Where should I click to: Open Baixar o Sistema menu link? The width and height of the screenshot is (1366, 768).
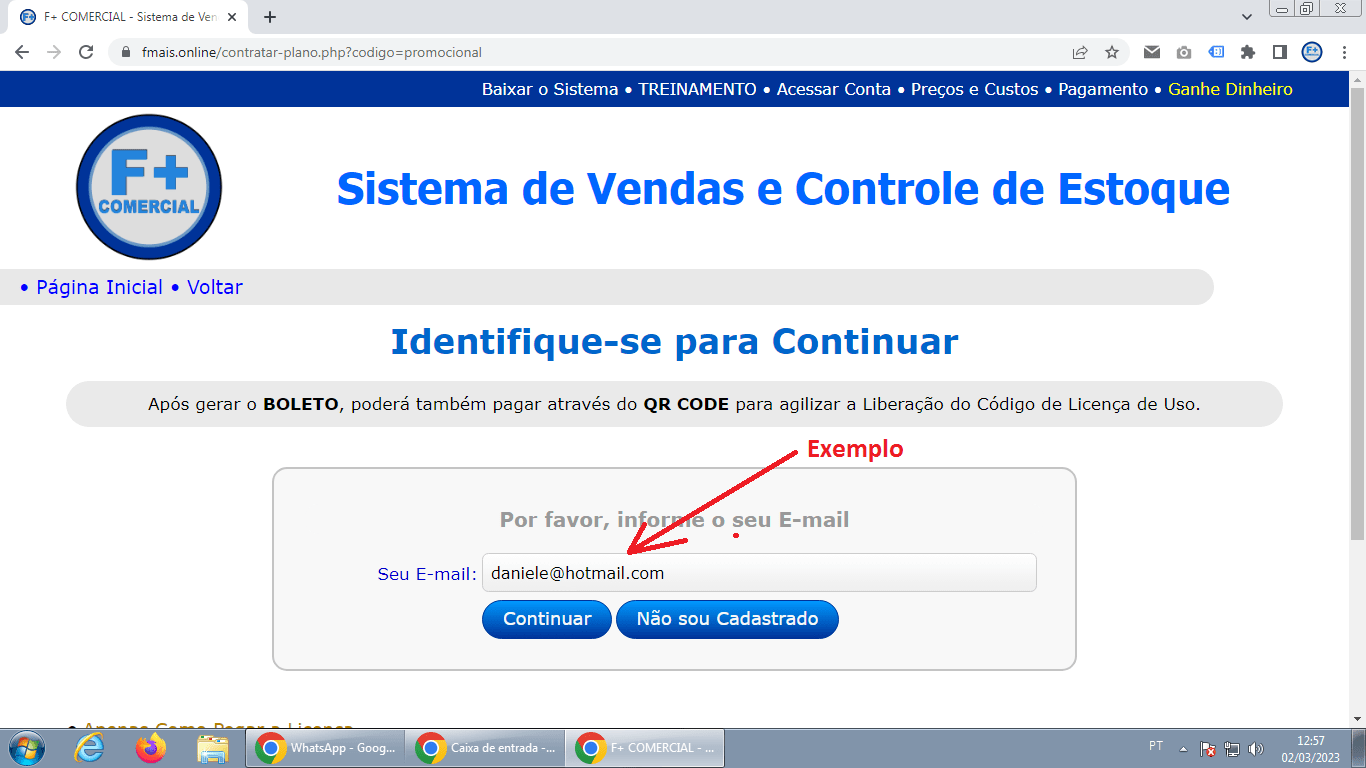tap(550, 89)
